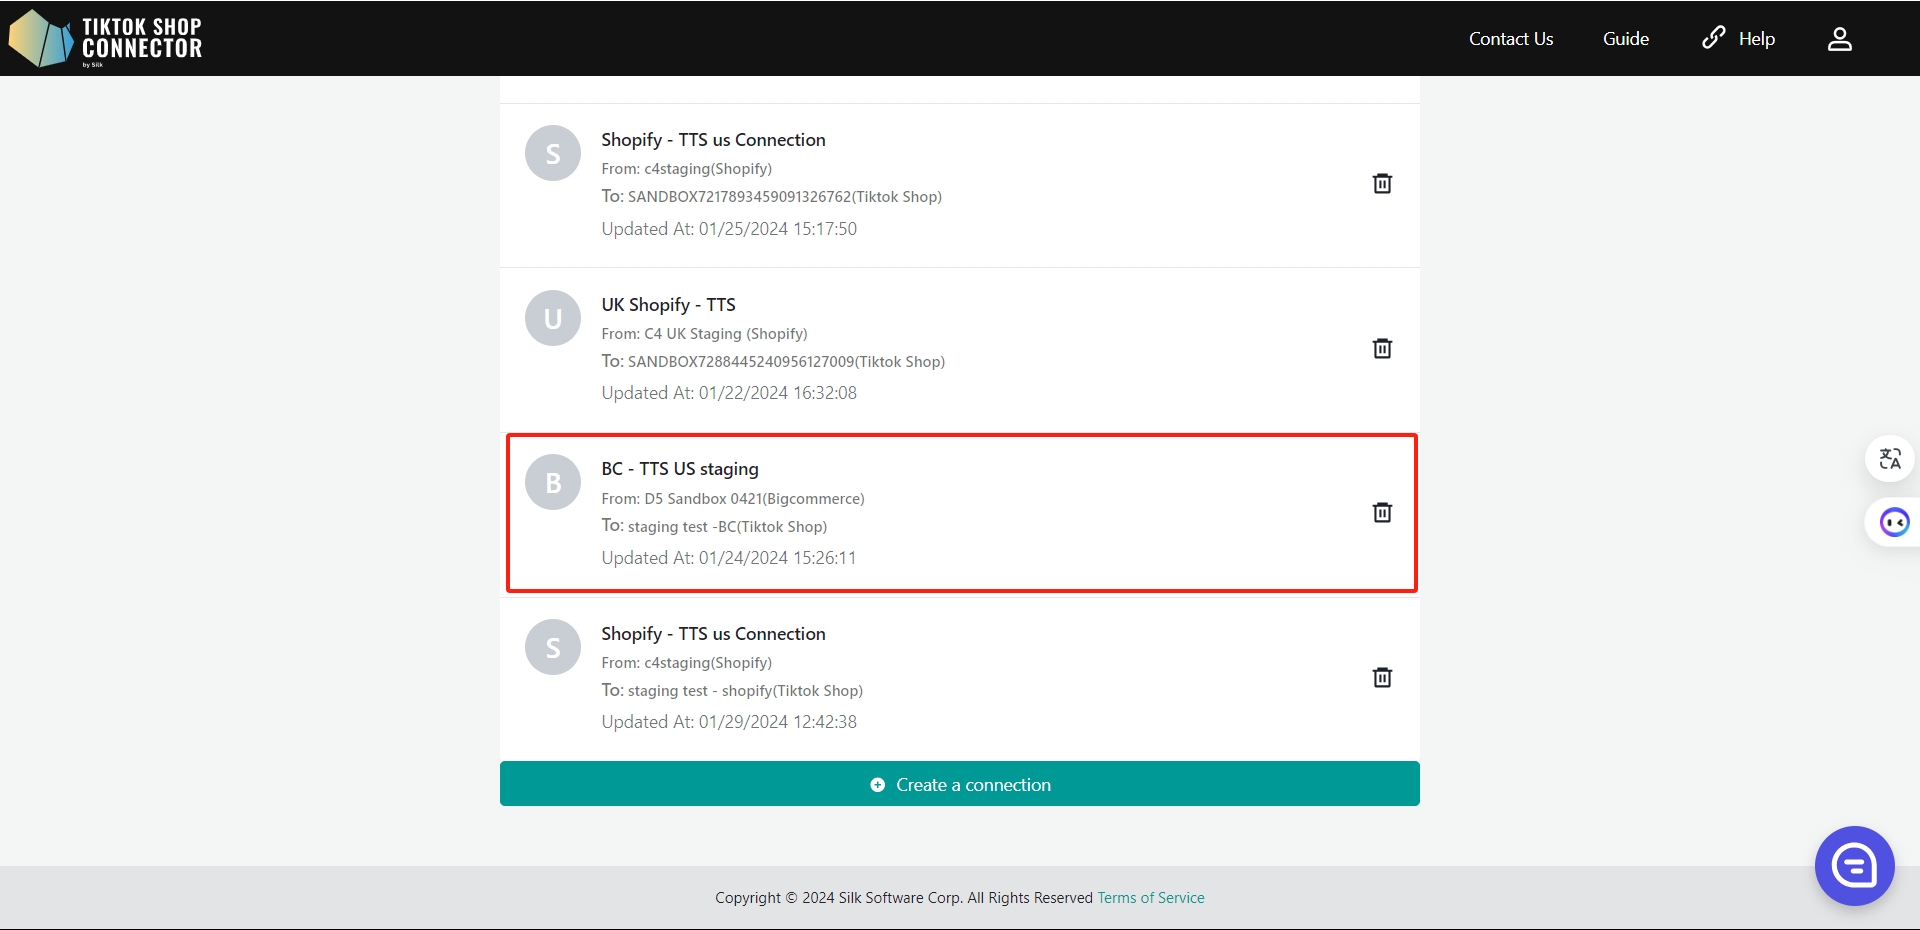Image resolution: width=1920 pixels, height=930 pixels.
Task: Click the link icon beside Help
Action: tap(1714, 38)
